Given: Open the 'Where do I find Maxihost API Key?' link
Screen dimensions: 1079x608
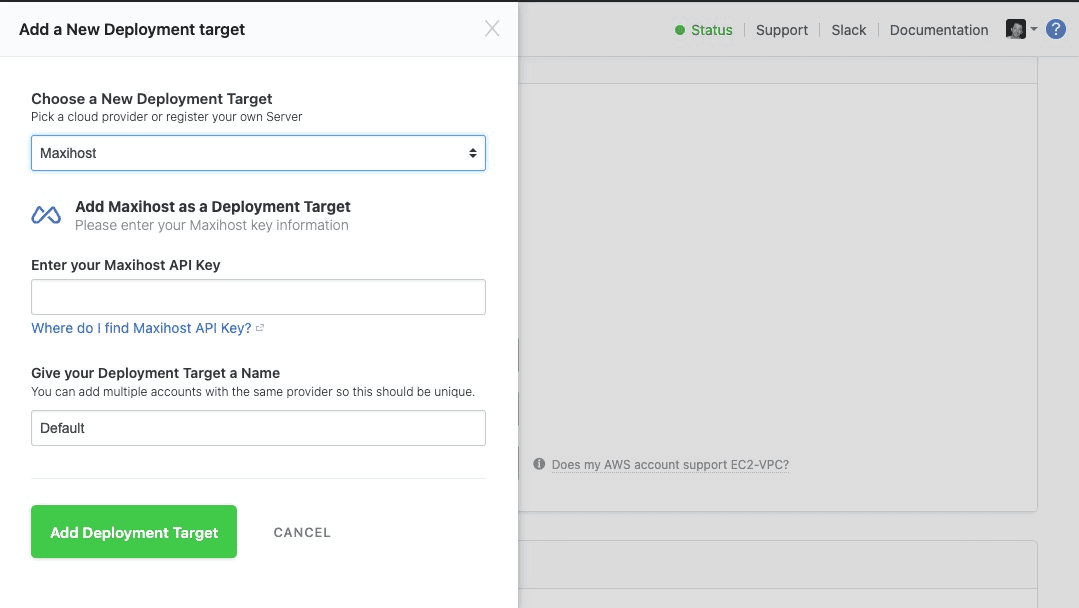Looking at the screenshot, I should click(x=141, y=328).
